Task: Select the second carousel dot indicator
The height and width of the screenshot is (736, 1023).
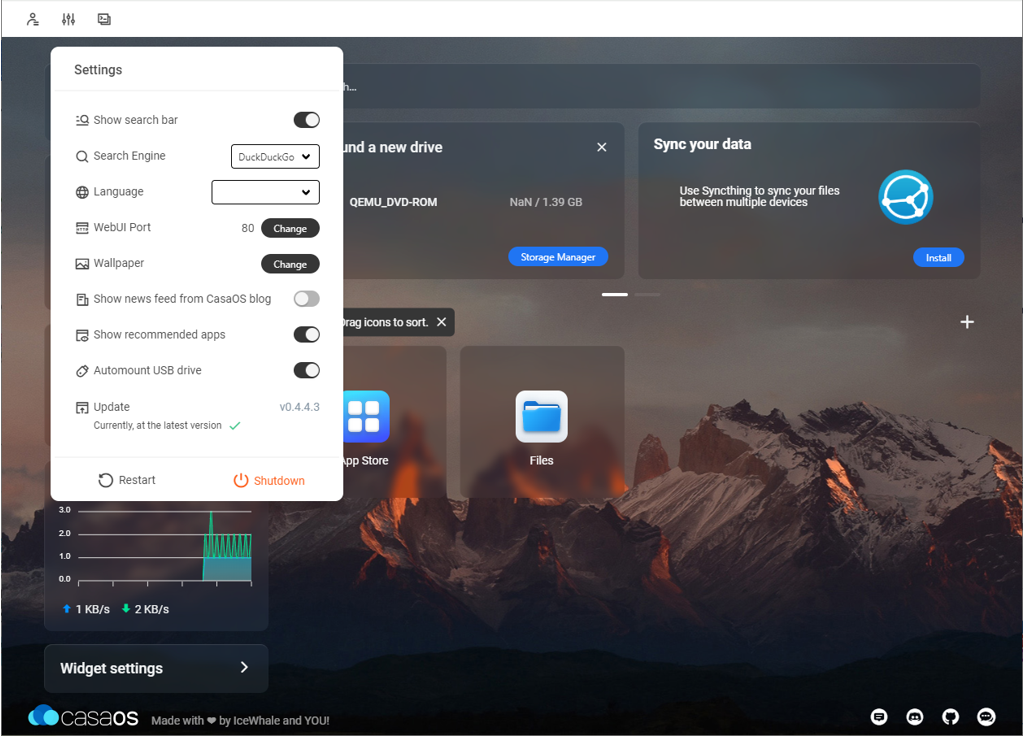Action: tap(646, 294)
